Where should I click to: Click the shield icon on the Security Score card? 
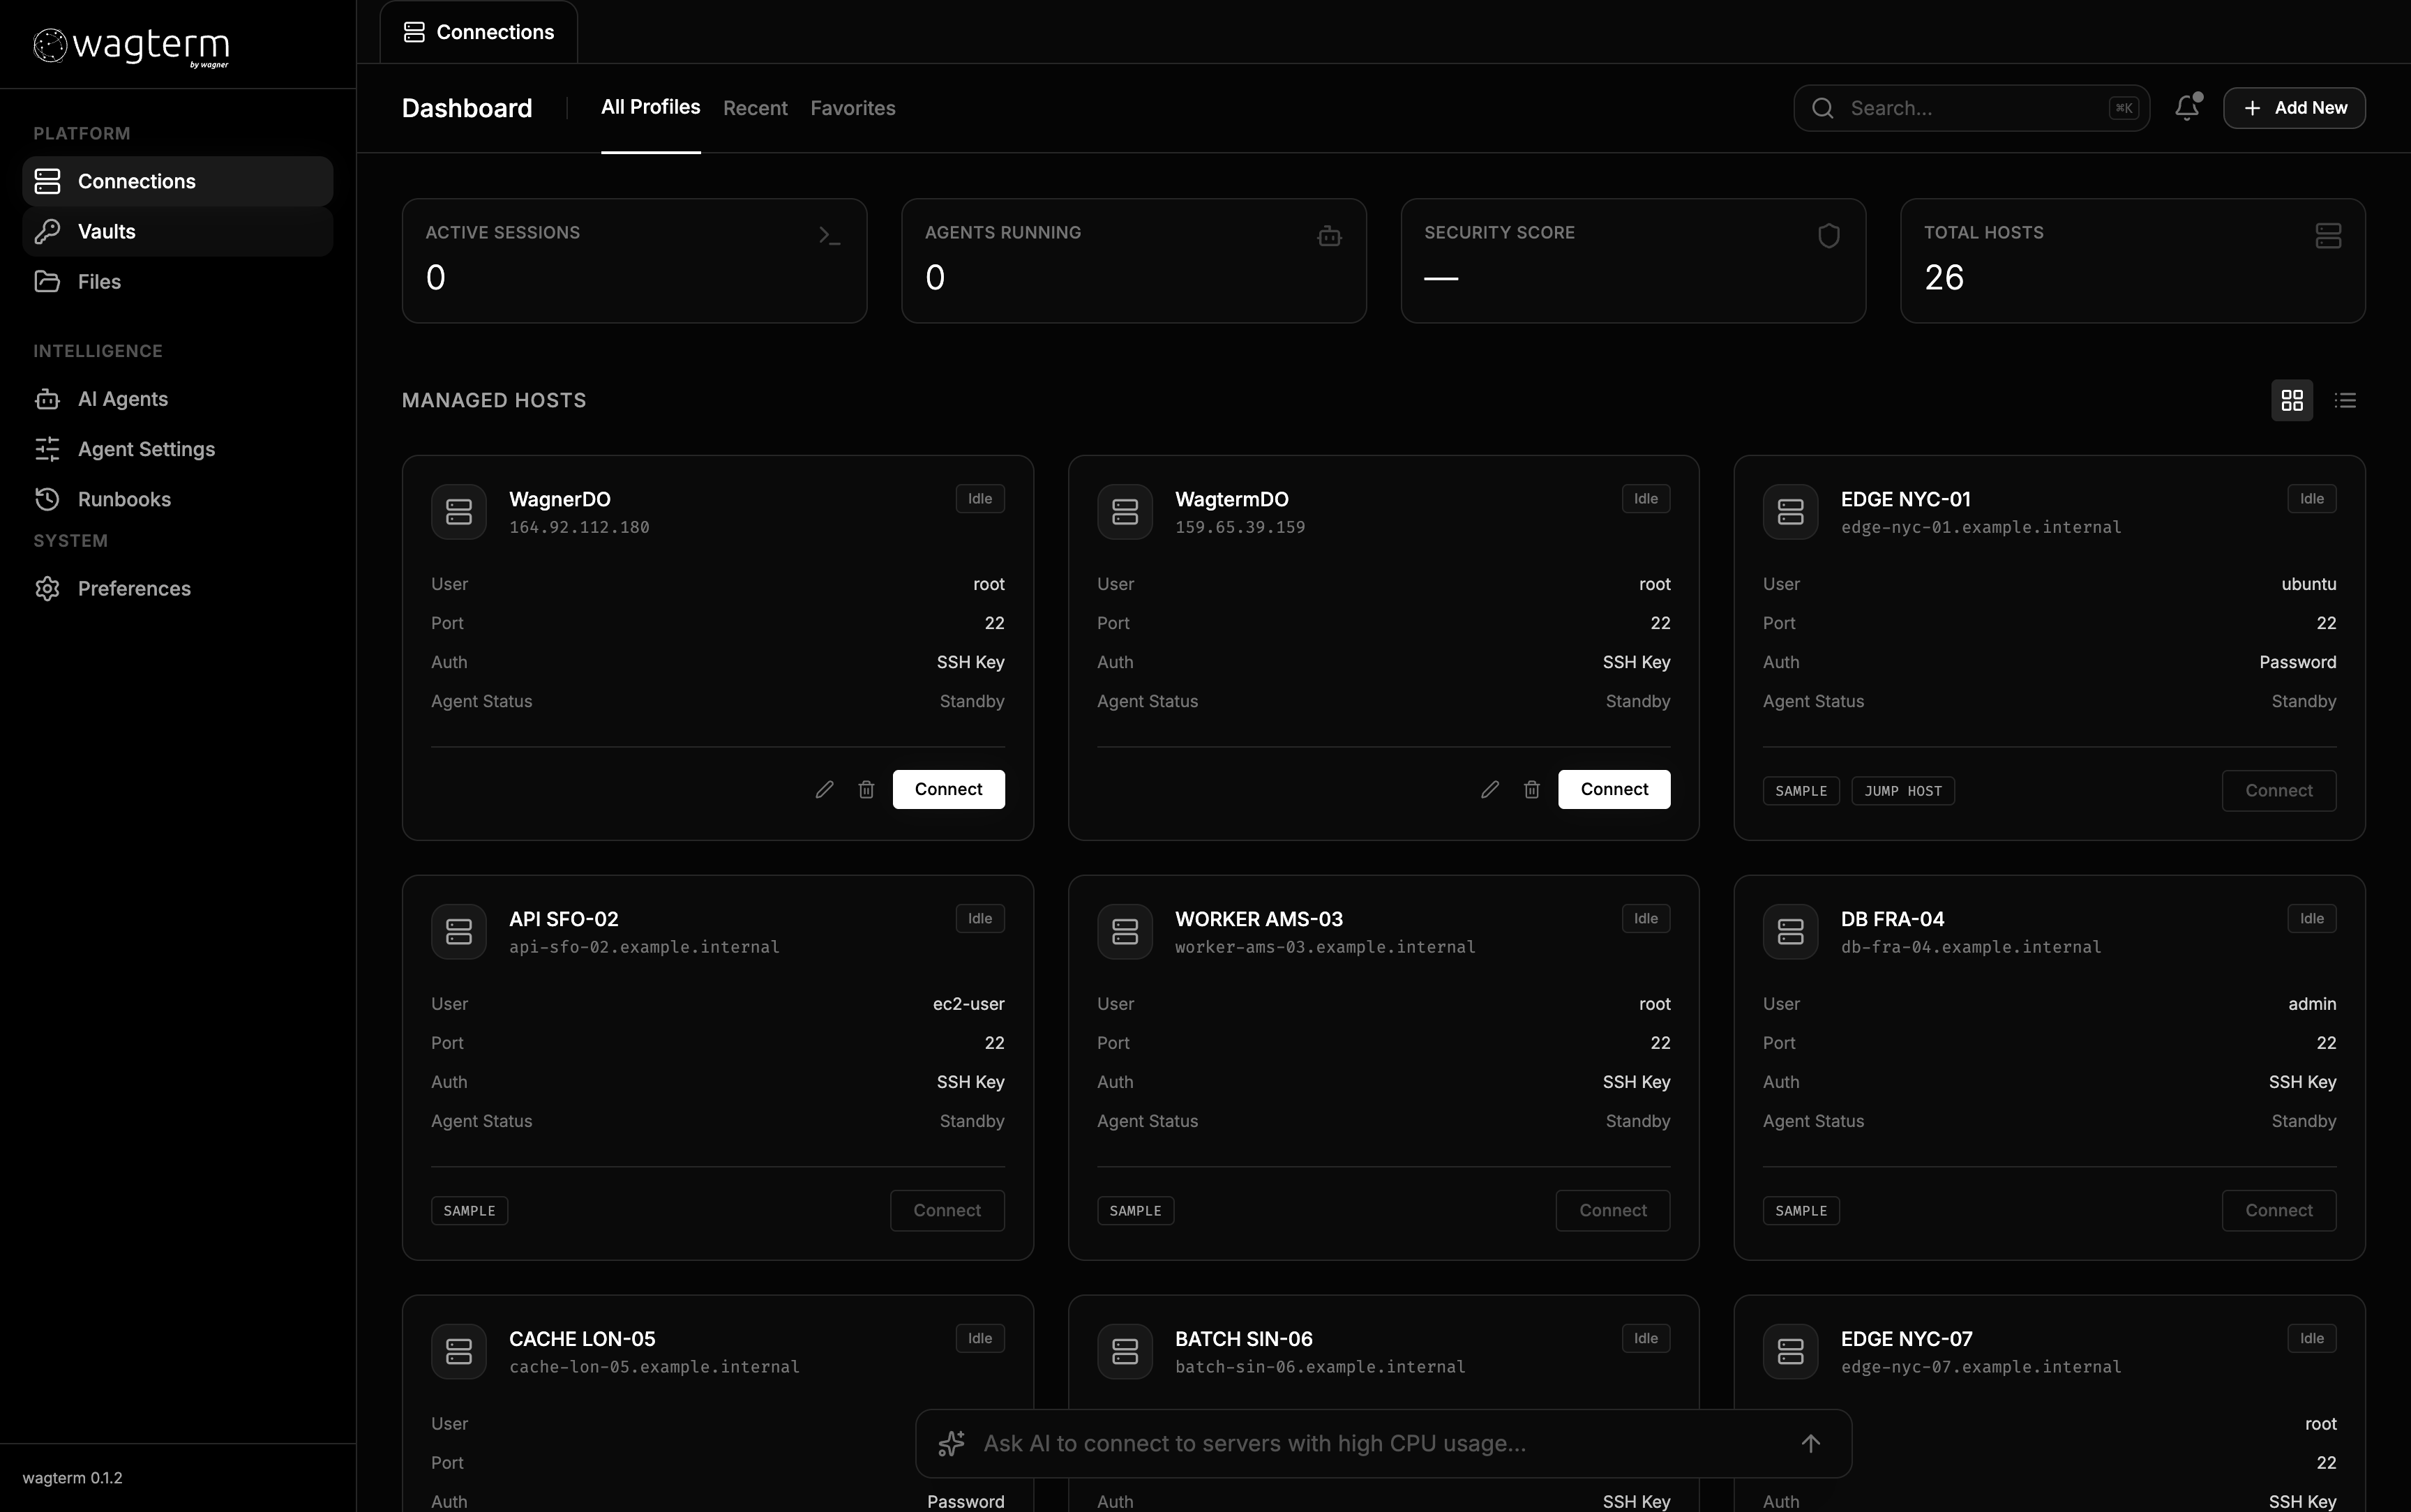[1829, 234]
